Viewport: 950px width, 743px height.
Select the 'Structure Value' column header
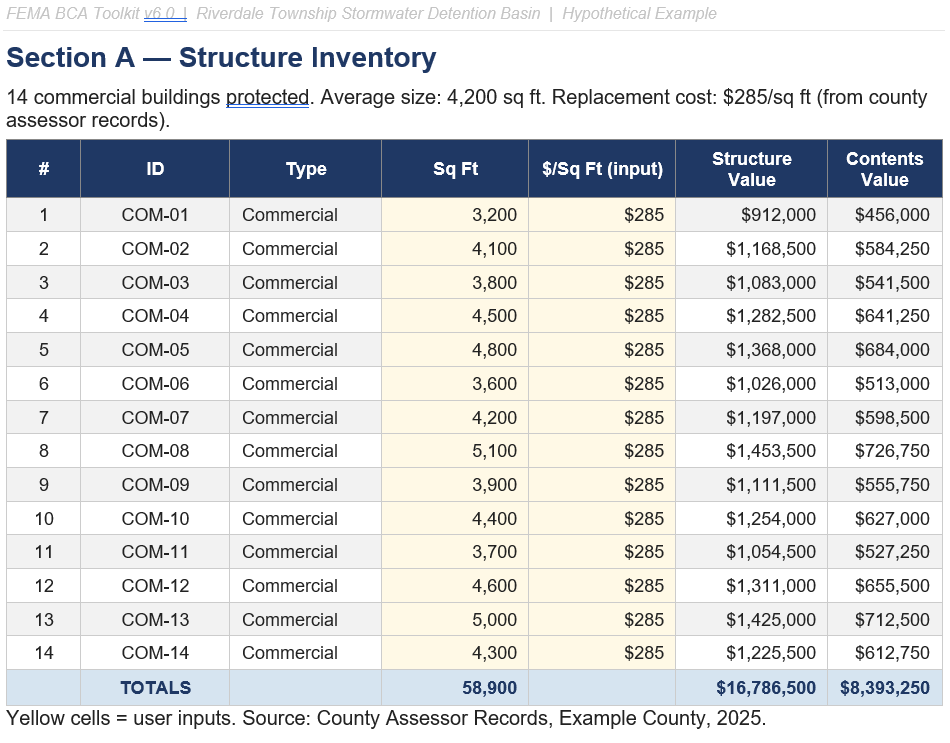(x=751, y=168)
